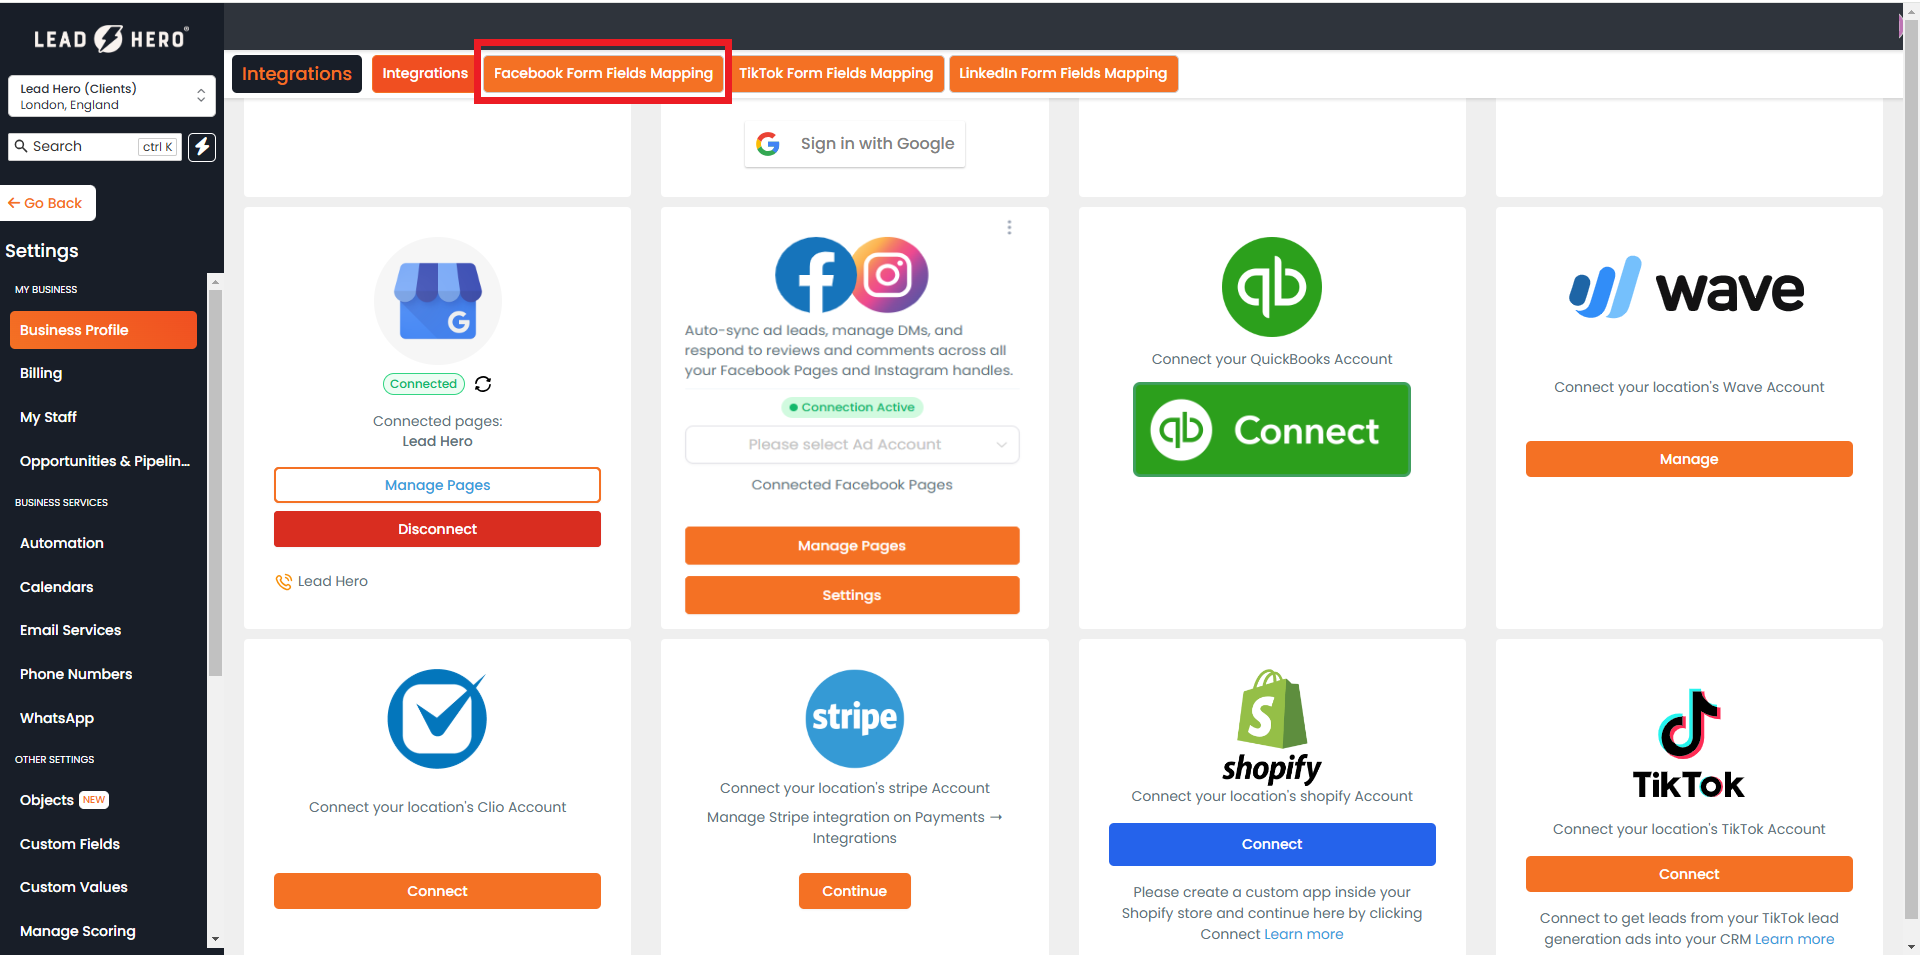Click the lightning bolt beside search
The width and height of the screenshot is (1920, 955).
click(x=201, y=147)
